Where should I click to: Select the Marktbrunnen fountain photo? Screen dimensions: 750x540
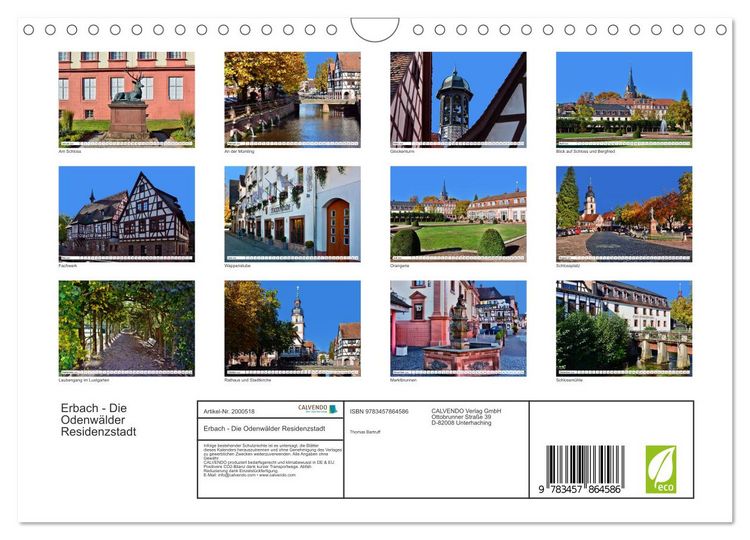[458, 328]
